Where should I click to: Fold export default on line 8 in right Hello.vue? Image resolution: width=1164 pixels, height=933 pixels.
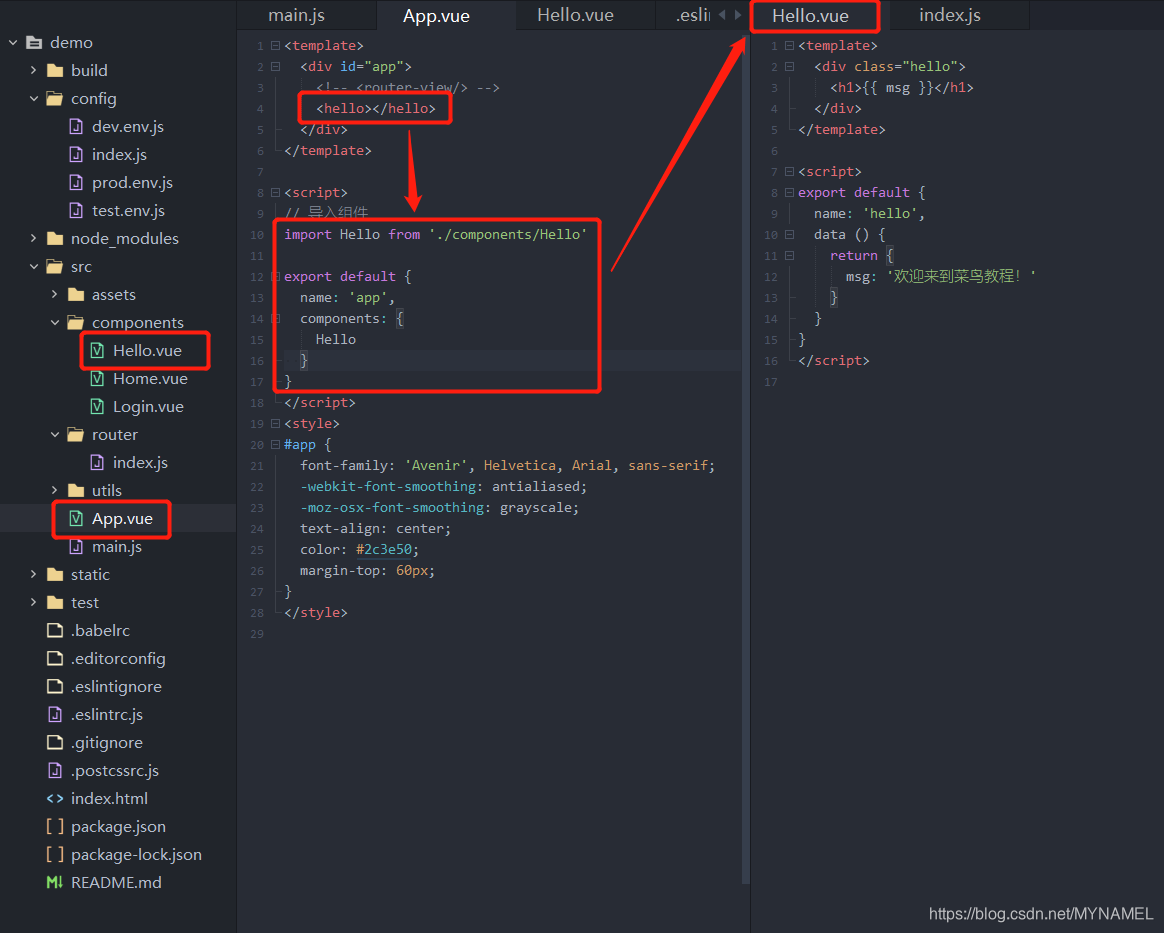click(x=789, y=192)
